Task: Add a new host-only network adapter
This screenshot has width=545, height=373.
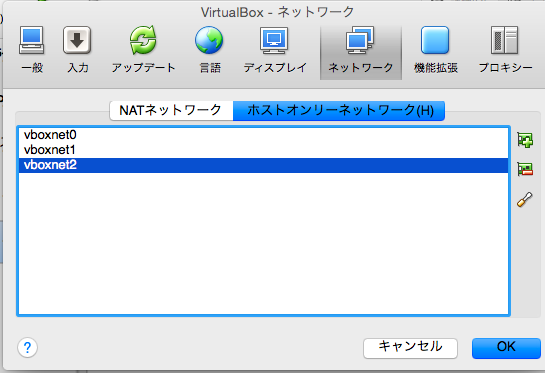Action: click(525, 140)
